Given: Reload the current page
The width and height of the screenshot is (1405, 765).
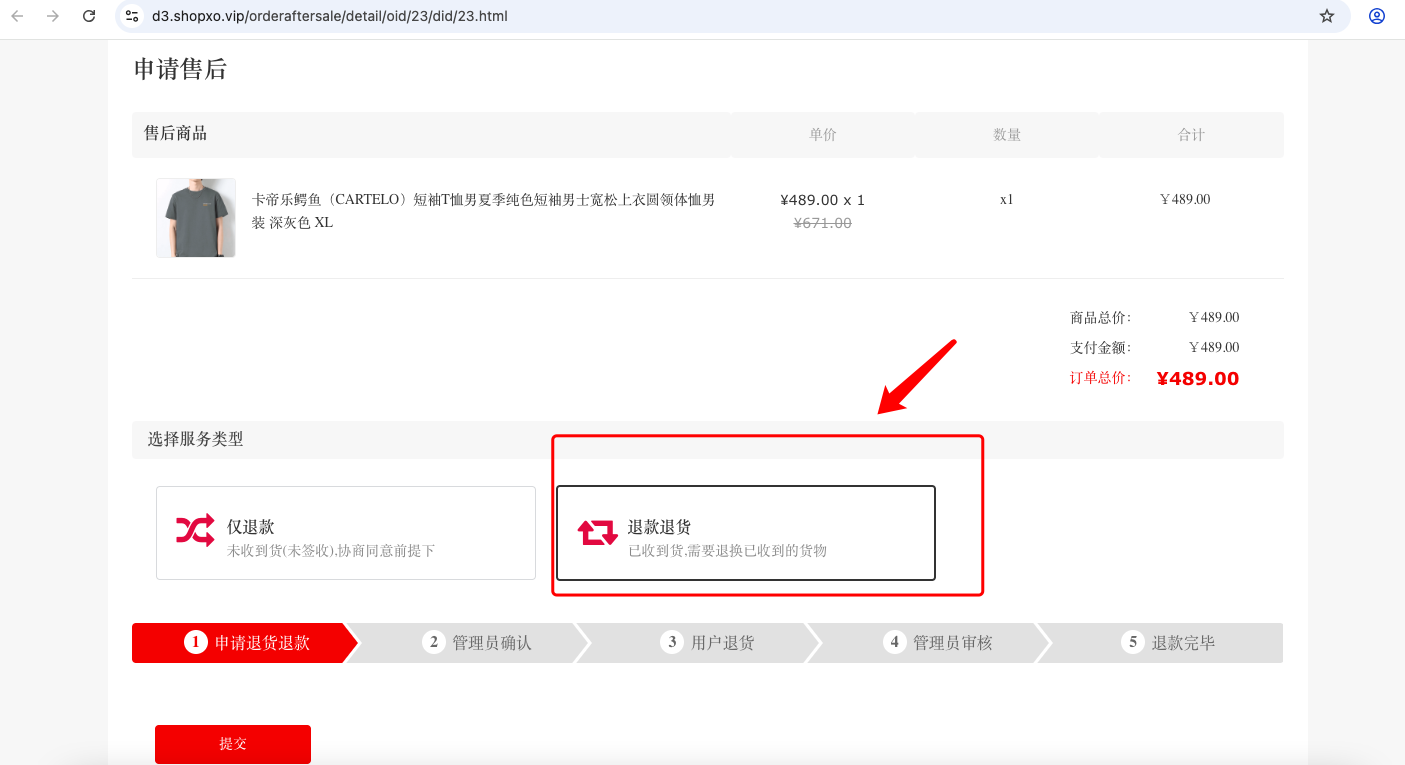Looking at the screenshot, I should point(89,16).
